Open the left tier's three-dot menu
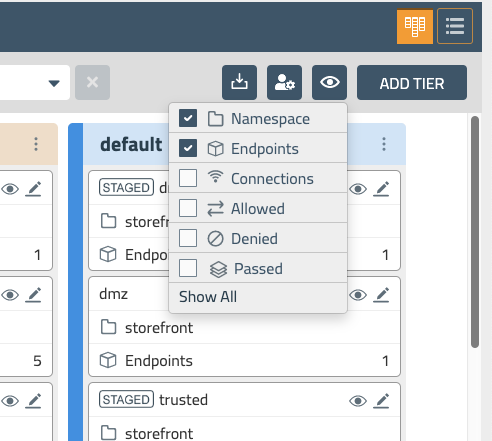The height and width of the screenshot is (441, 492). [x=36, y=144]
